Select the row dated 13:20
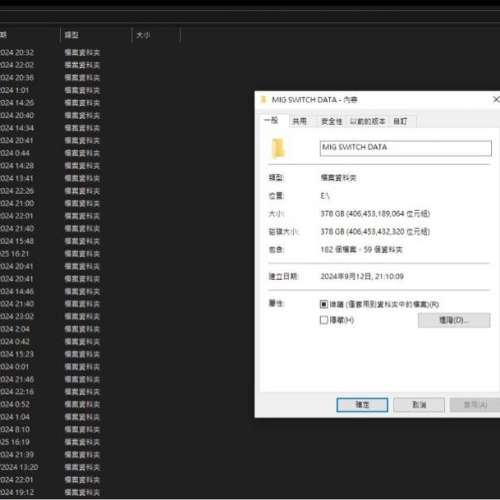Screen dimensions: 500x500 click(50, 467)
